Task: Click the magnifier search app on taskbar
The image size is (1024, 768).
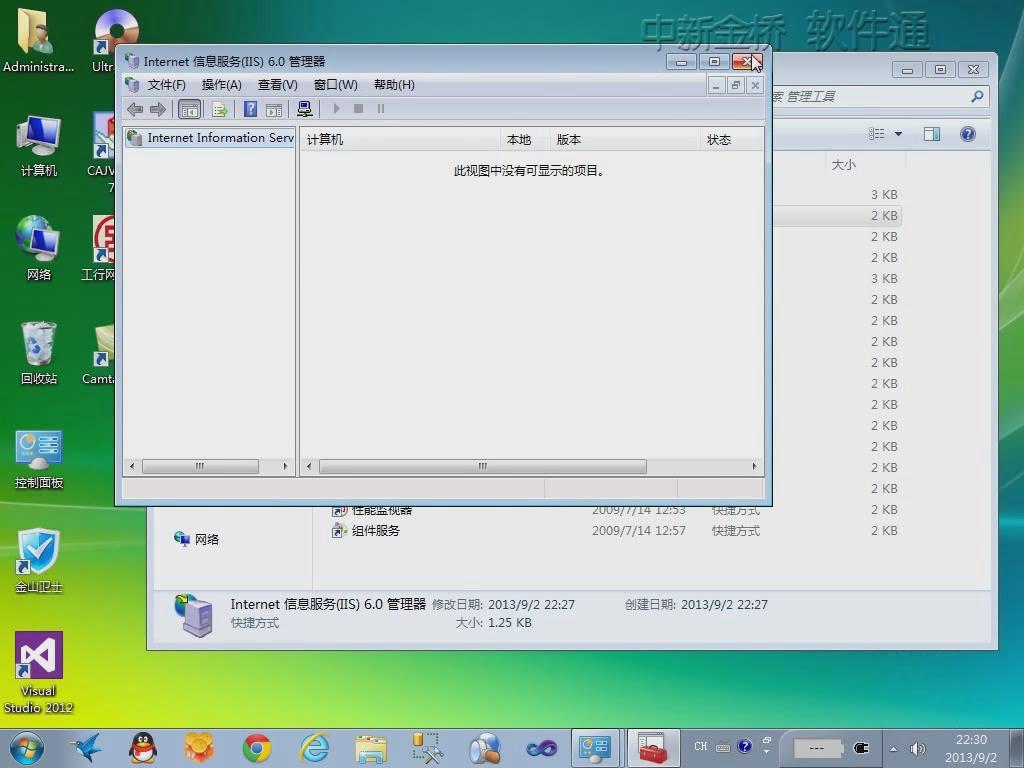Action: tap(485, 748)
